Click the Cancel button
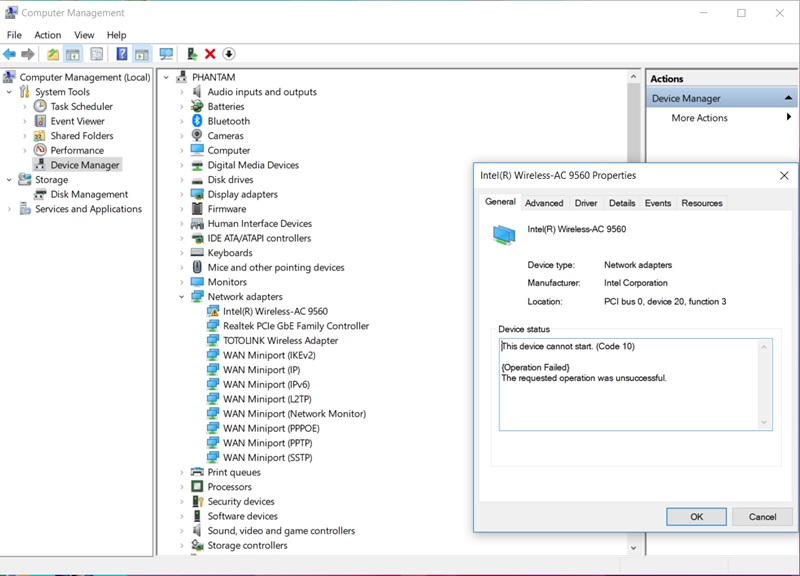 [762, 517]
